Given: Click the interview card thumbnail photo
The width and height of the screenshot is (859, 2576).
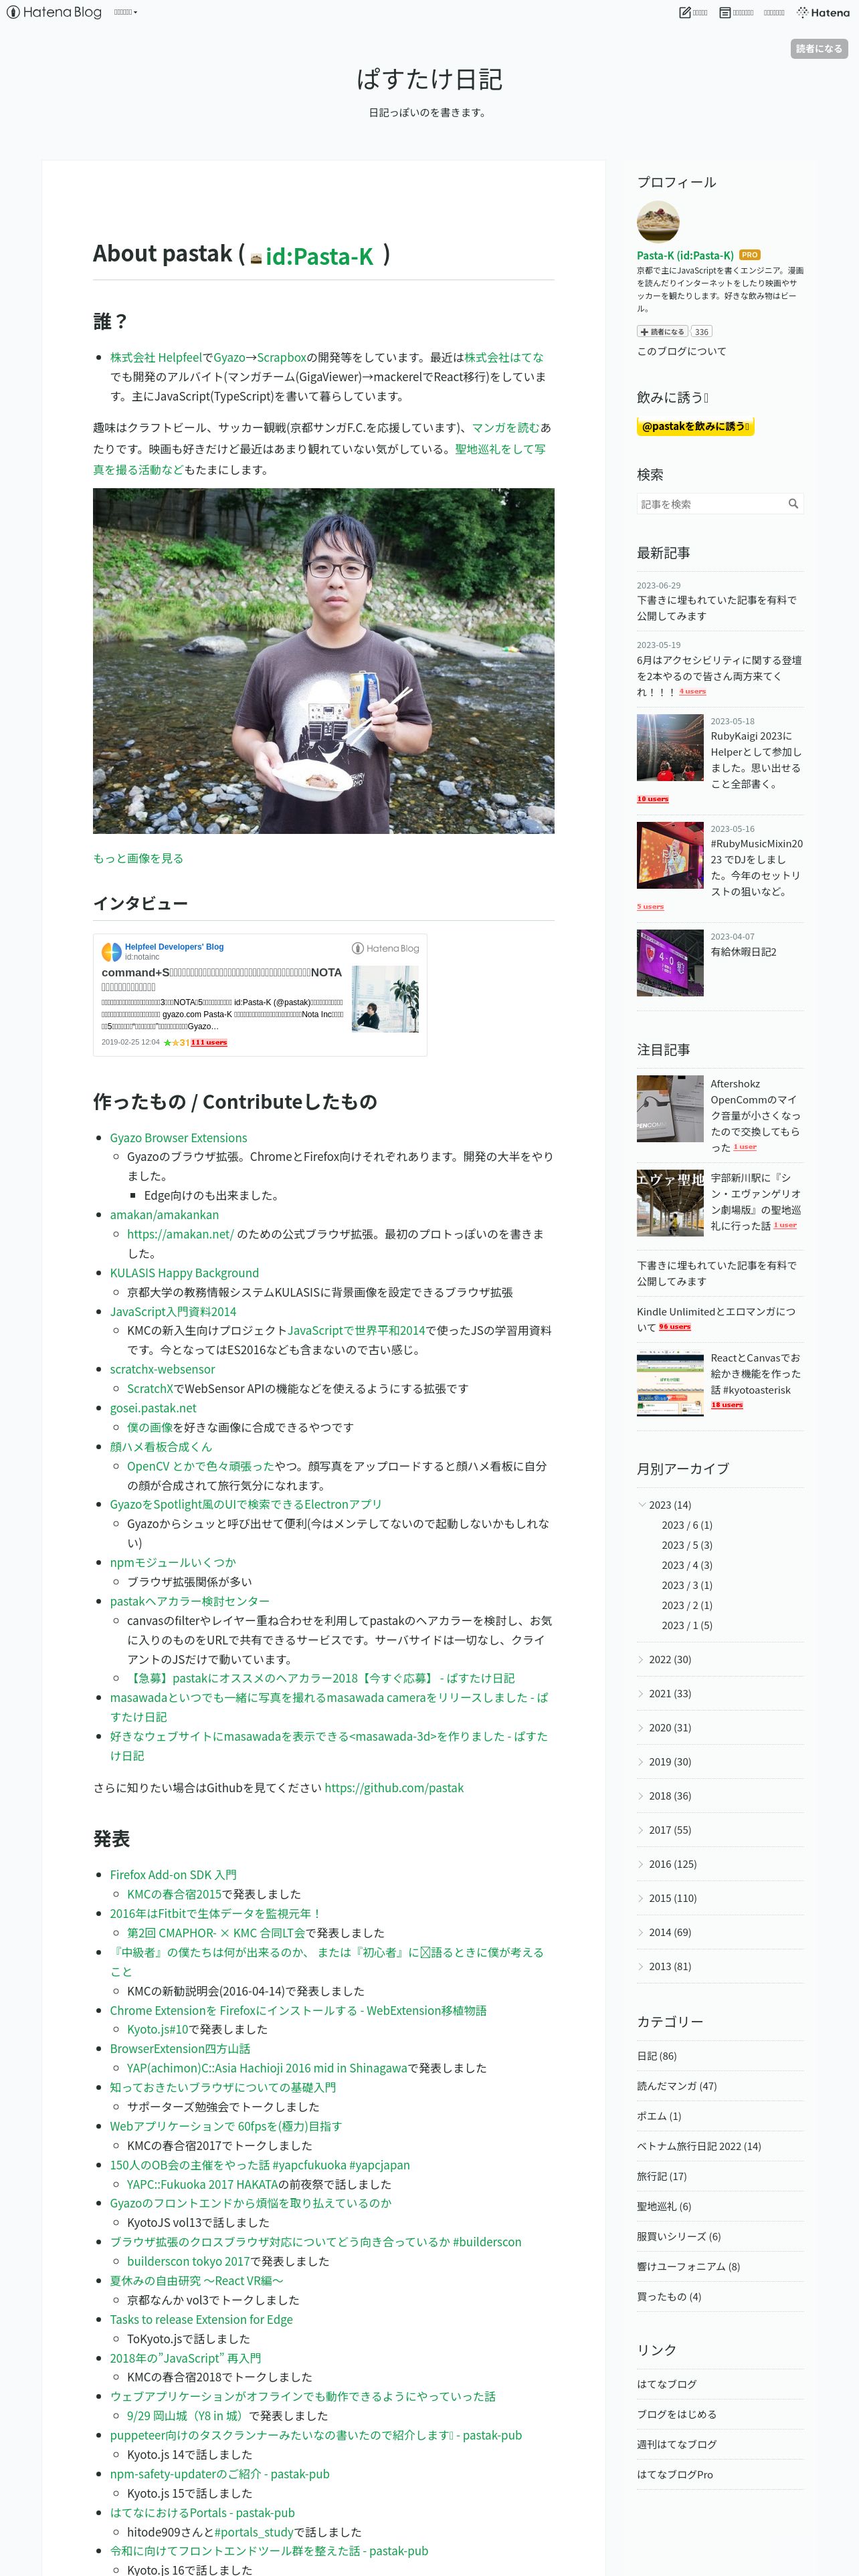Looking at the screenshot, I should (385, 998).
